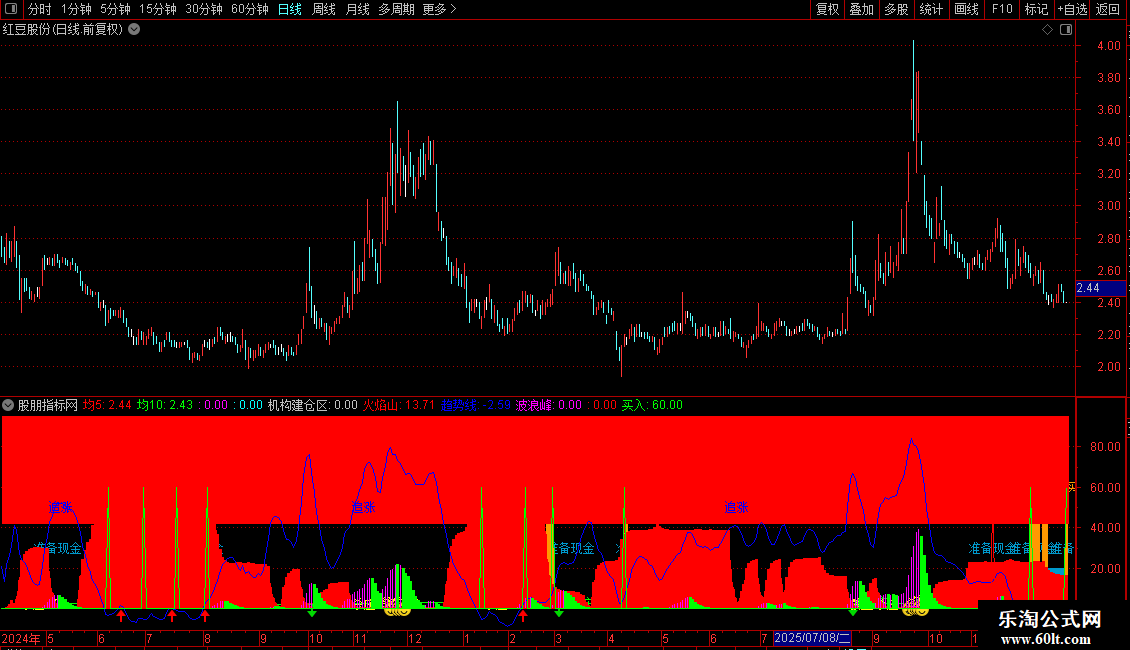Switch to 月线 monthly chart
Viewport: 1130px width, 650px height.
point(357,9)
